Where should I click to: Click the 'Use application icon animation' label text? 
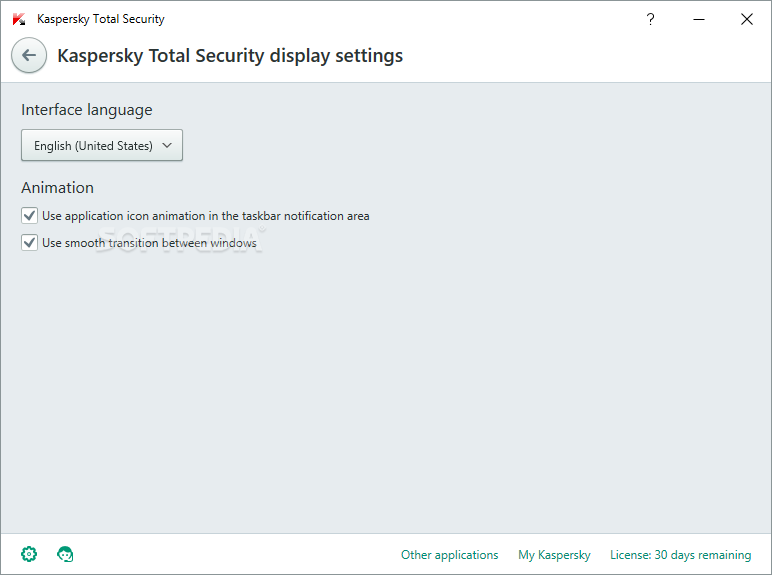(x=206, y=216)
